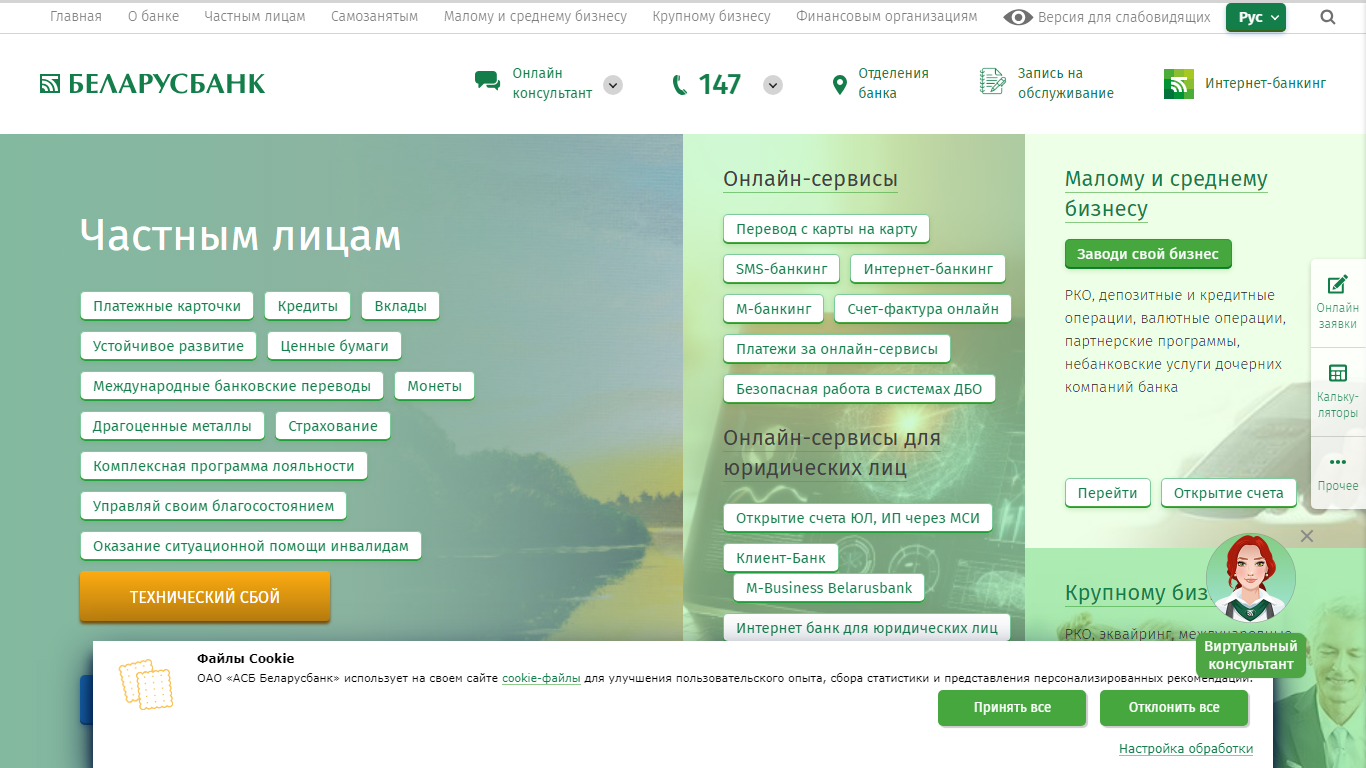The width and height of the screenshot is (1366, 768).
Task: Click the Клиент-Банк button
Action: (782, 558)
